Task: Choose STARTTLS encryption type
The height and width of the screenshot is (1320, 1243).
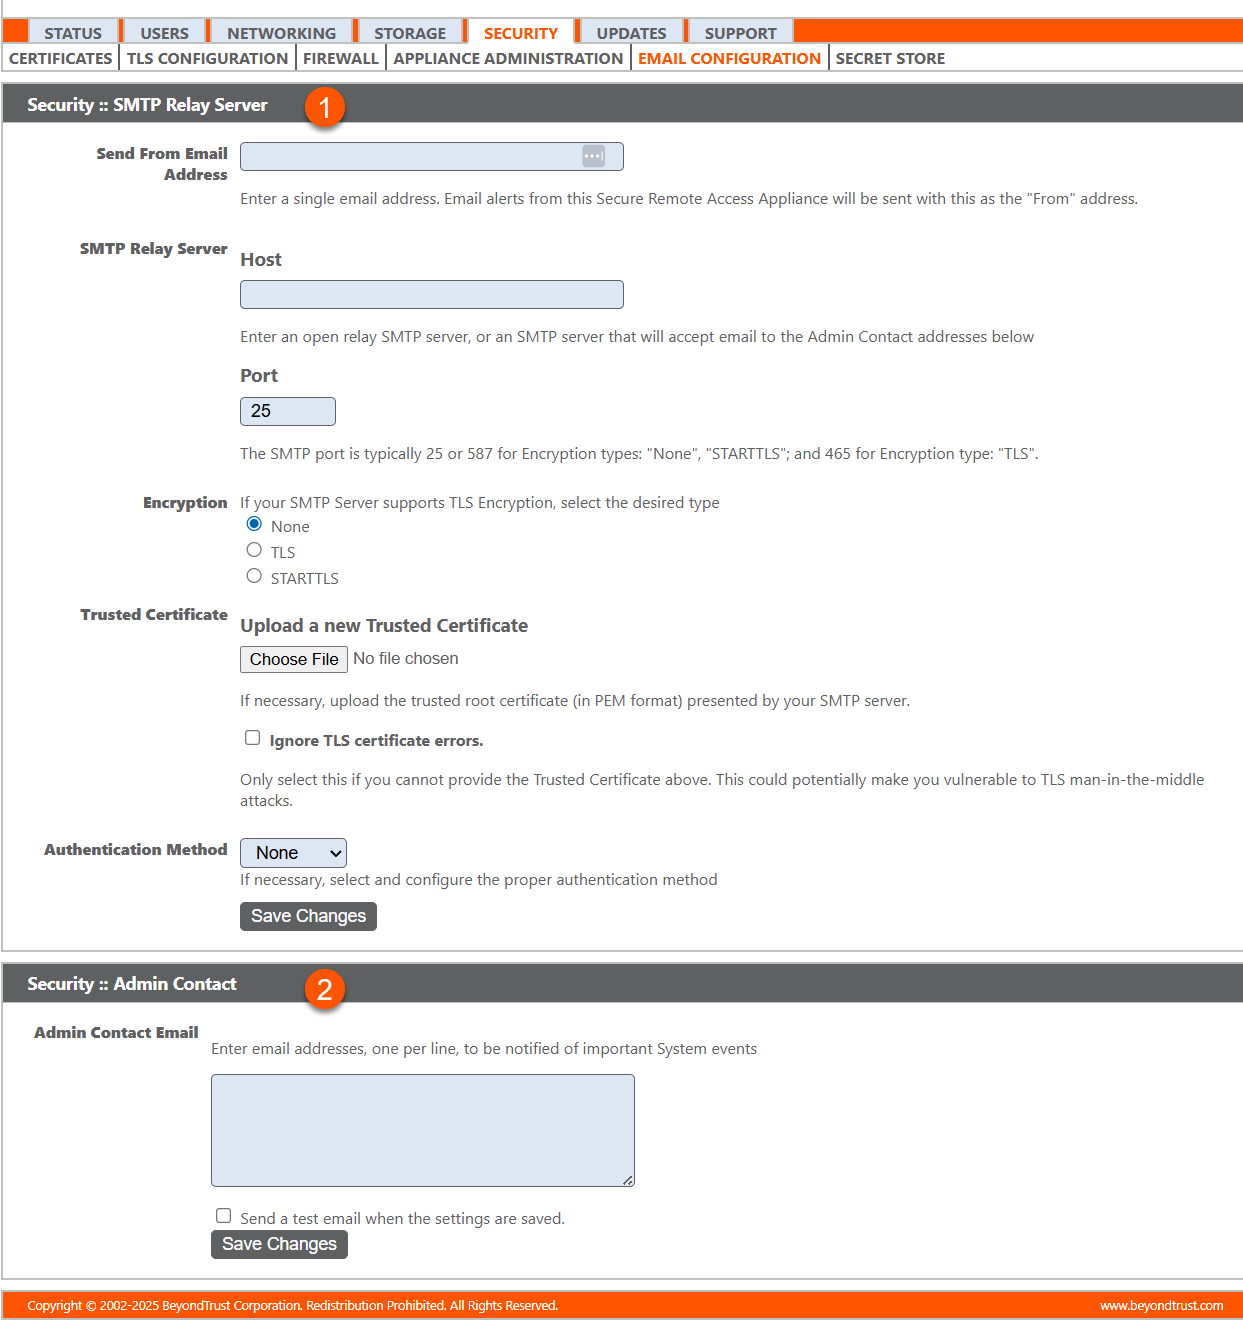Action: tap(254, 576)
